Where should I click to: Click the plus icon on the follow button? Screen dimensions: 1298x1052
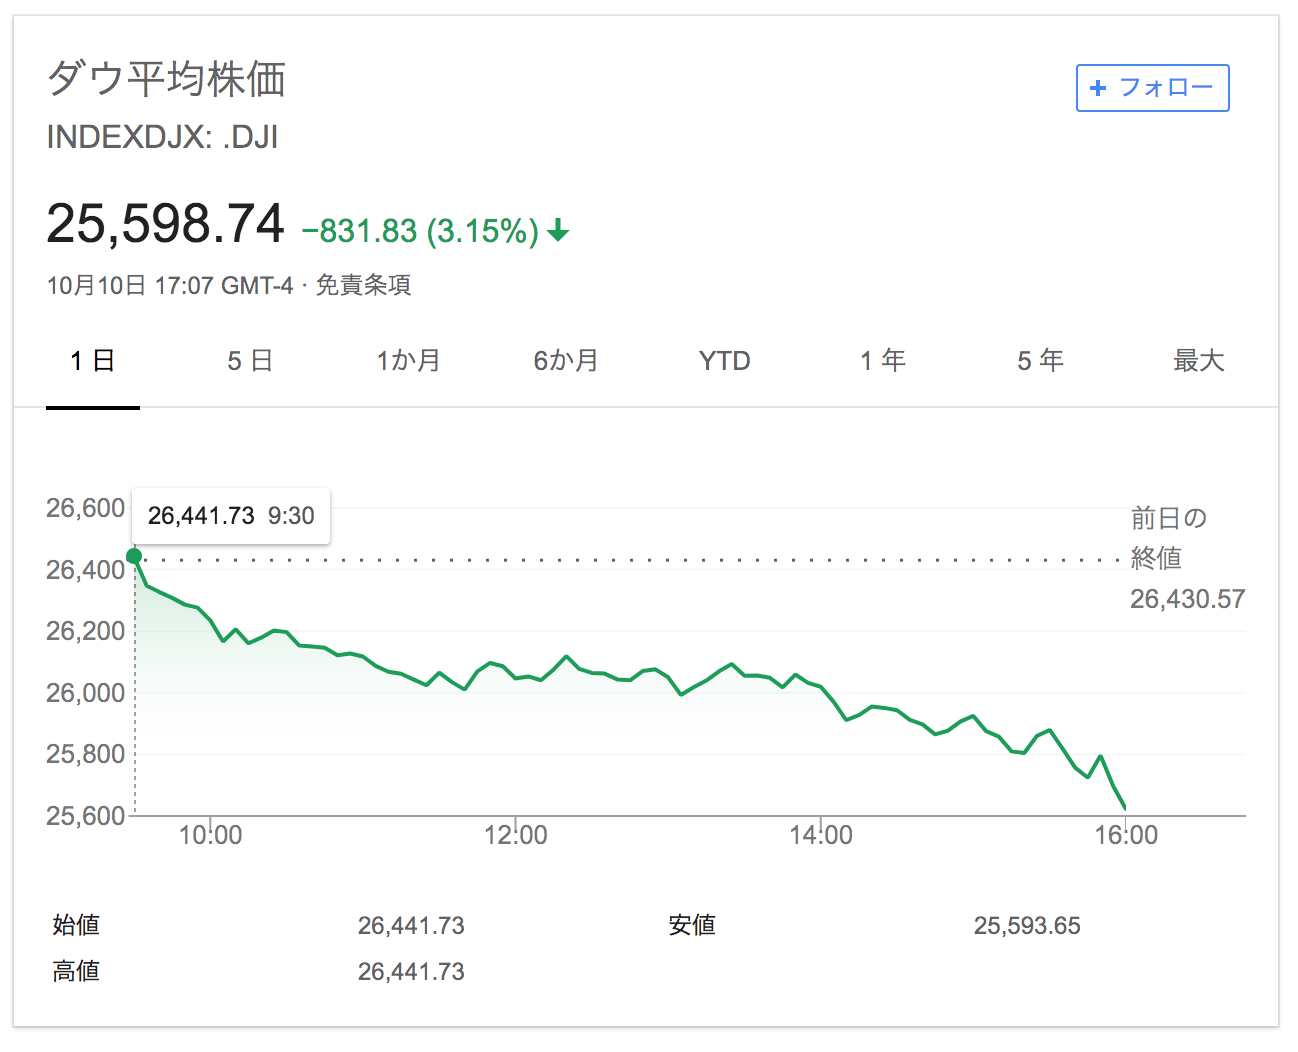1098,88
